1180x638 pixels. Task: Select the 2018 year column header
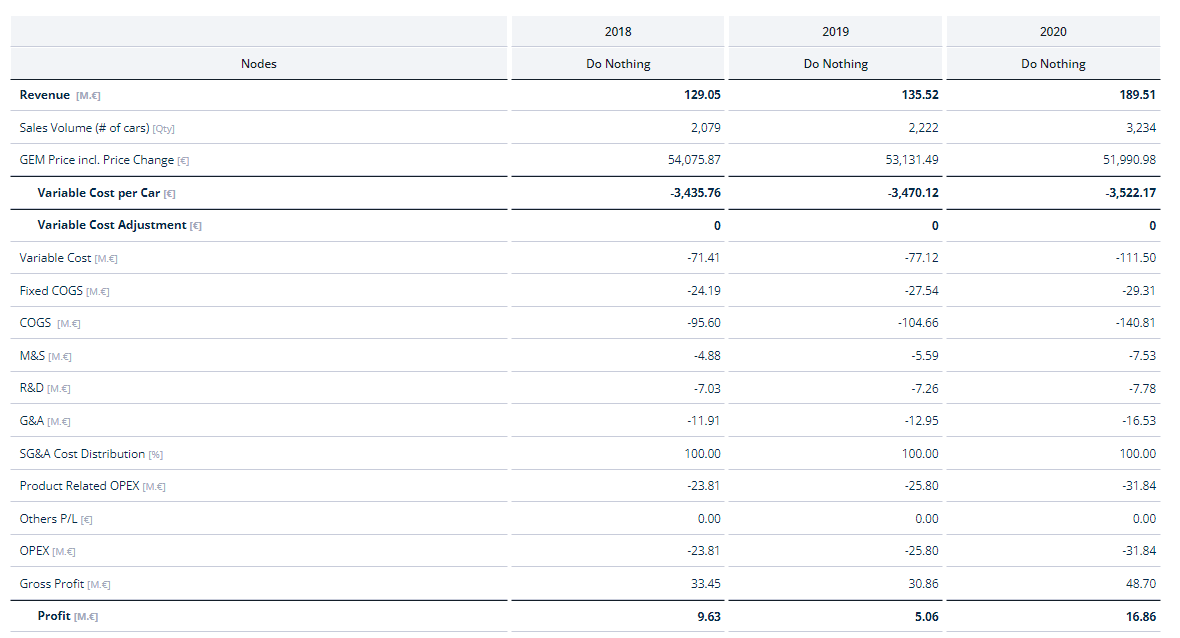pyautogui.click(x=618, y=32)
